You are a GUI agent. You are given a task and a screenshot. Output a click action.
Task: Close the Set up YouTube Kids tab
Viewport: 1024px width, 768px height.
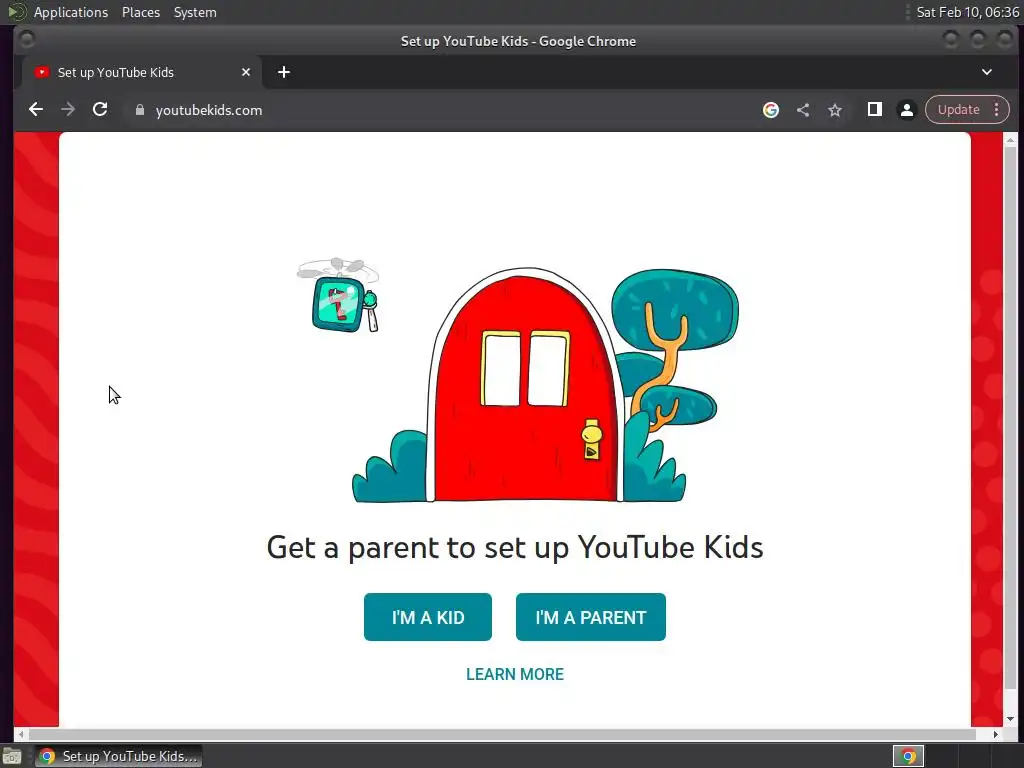pos(246,72)
